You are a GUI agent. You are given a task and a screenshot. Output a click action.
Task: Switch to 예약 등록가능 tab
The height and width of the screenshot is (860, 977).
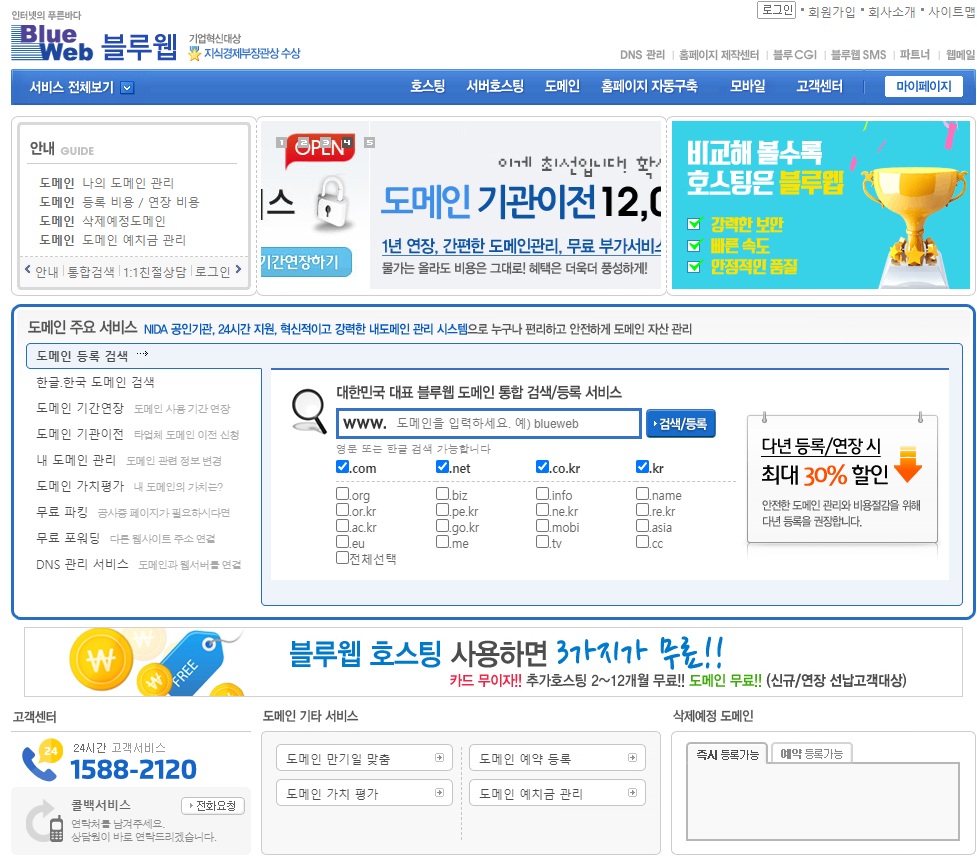click(x=812, y=753)
